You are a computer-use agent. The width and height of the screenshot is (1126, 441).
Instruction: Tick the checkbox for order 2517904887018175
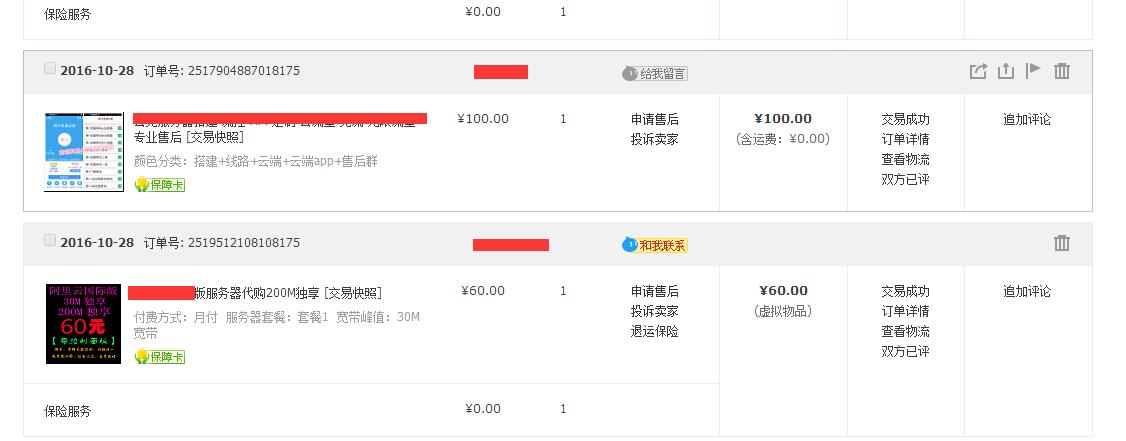(x=50, y=68)
